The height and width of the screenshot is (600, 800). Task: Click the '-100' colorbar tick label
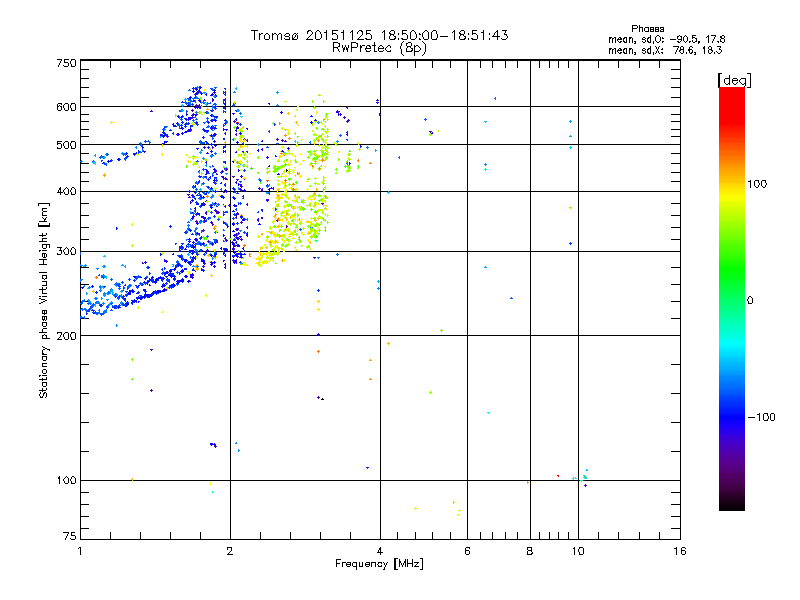click(762, 417)
